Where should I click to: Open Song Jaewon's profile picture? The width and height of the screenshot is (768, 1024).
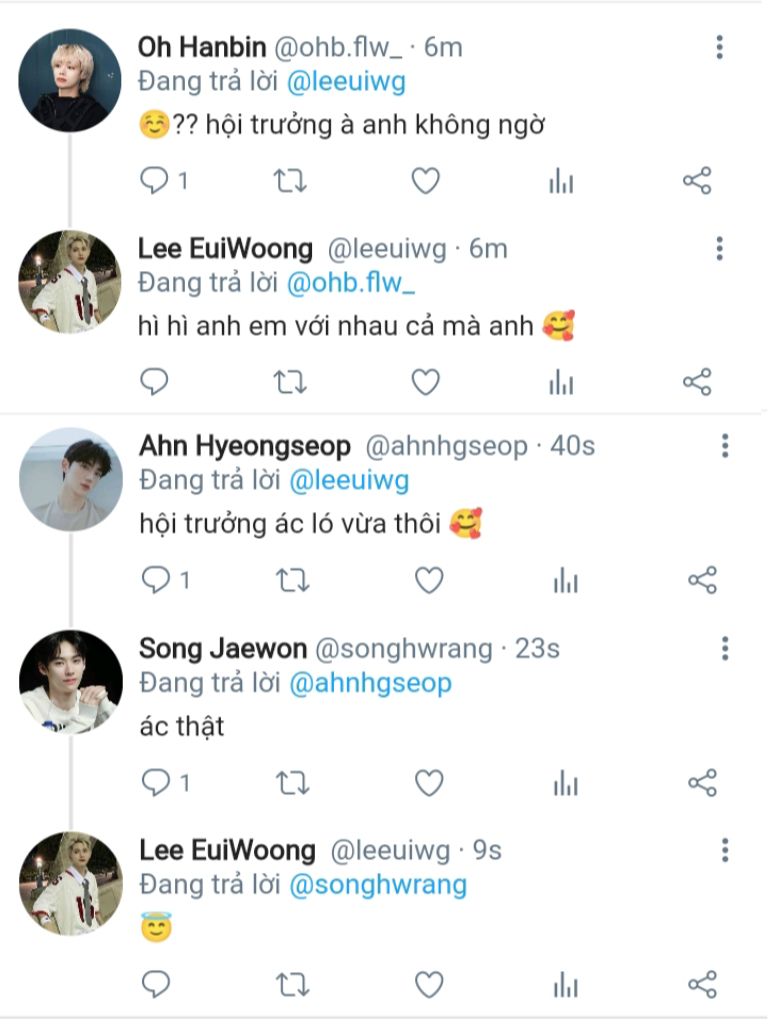coord(71,681)
